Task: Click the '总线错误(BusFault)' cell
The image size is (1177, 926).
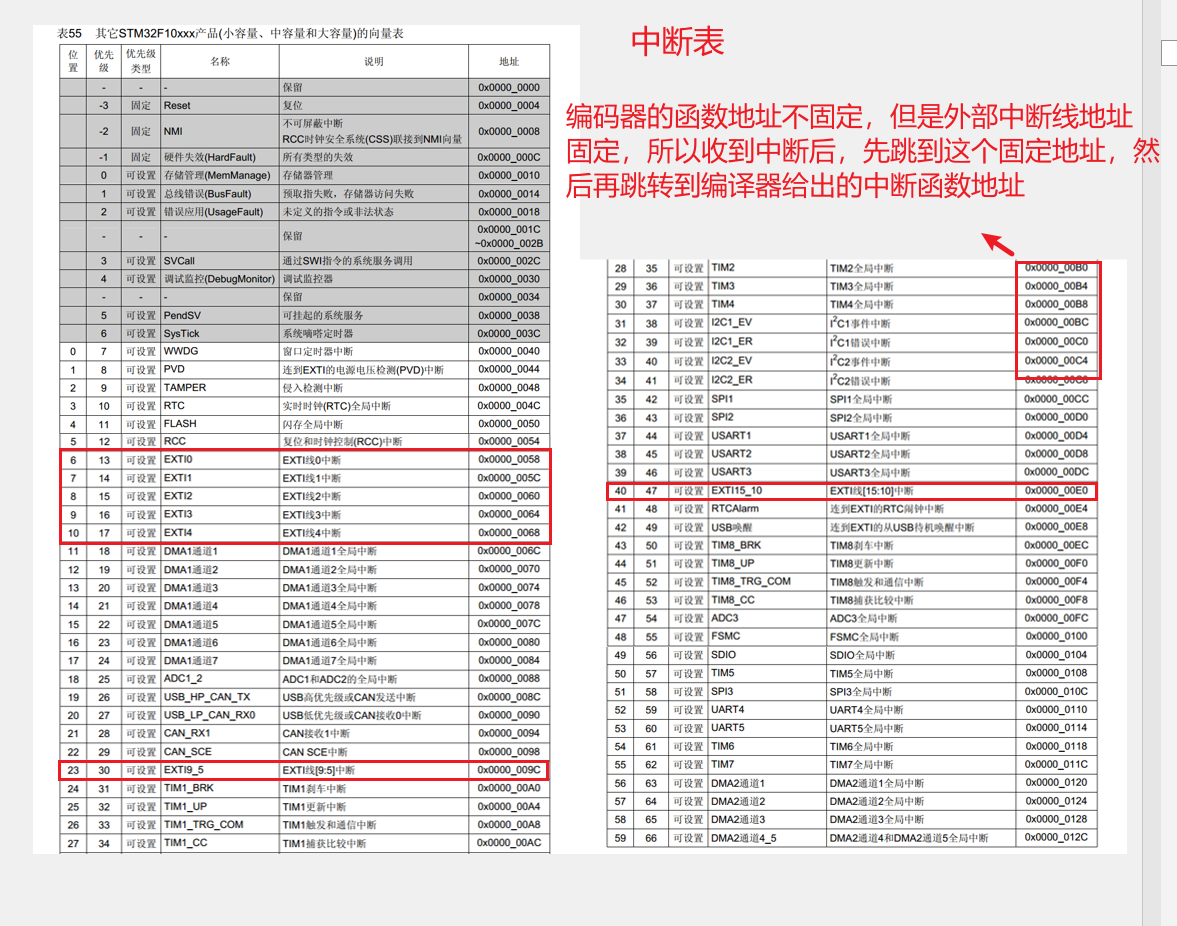Action: coord(220,194)
